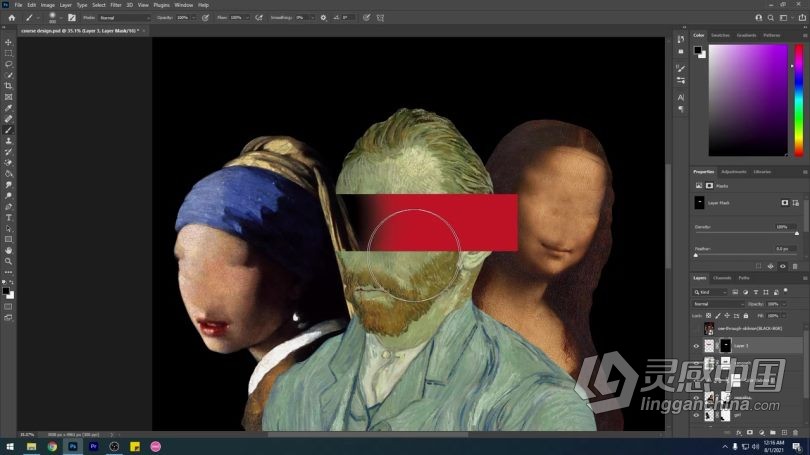810x455 pixels.
Task: Switch to the Adjustments tab
Action: [x=734, y=171]
